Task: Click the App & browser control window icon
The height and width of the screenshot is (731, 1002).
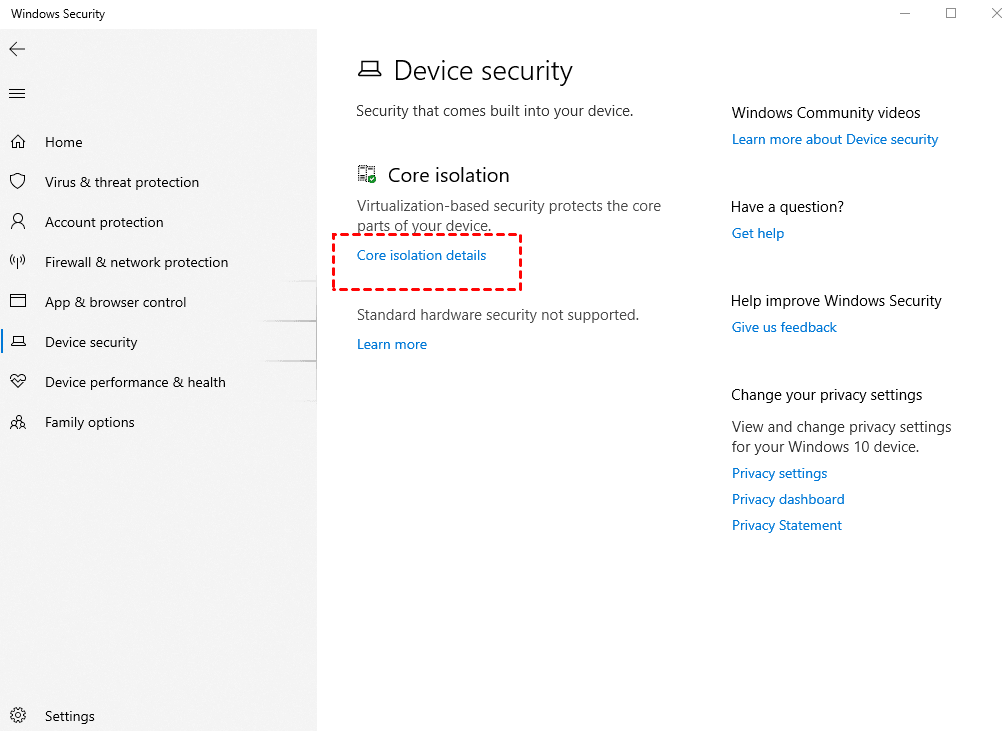Action: point(17,302)
